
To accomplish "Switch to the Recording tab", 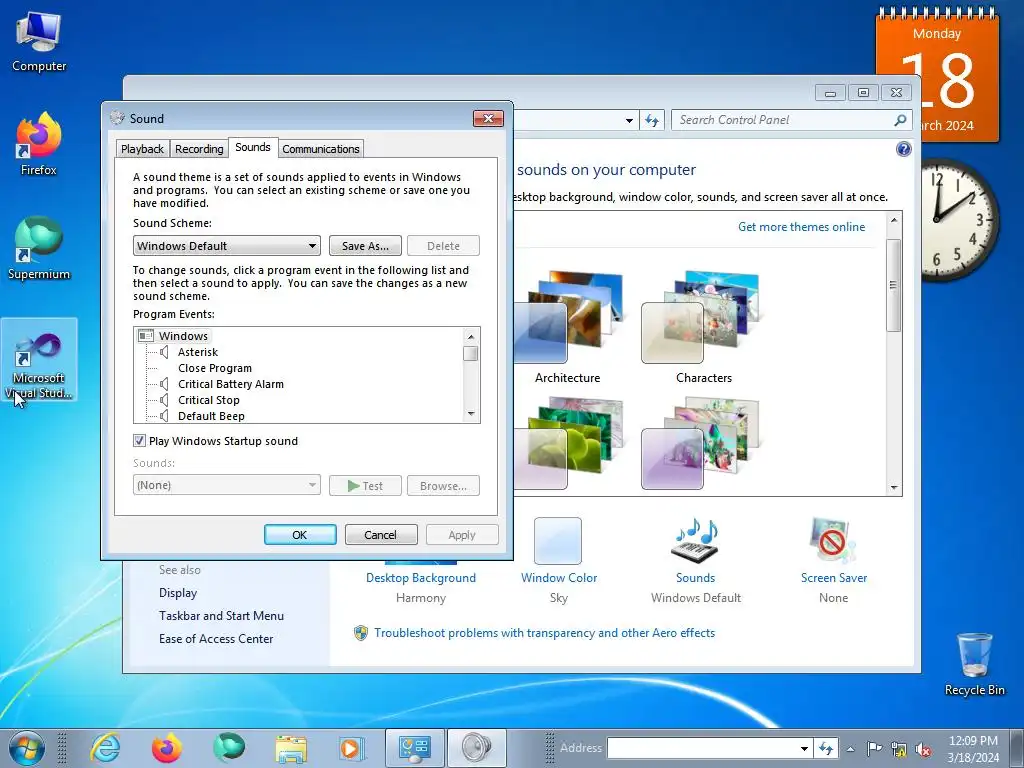I will coord(199,149).
